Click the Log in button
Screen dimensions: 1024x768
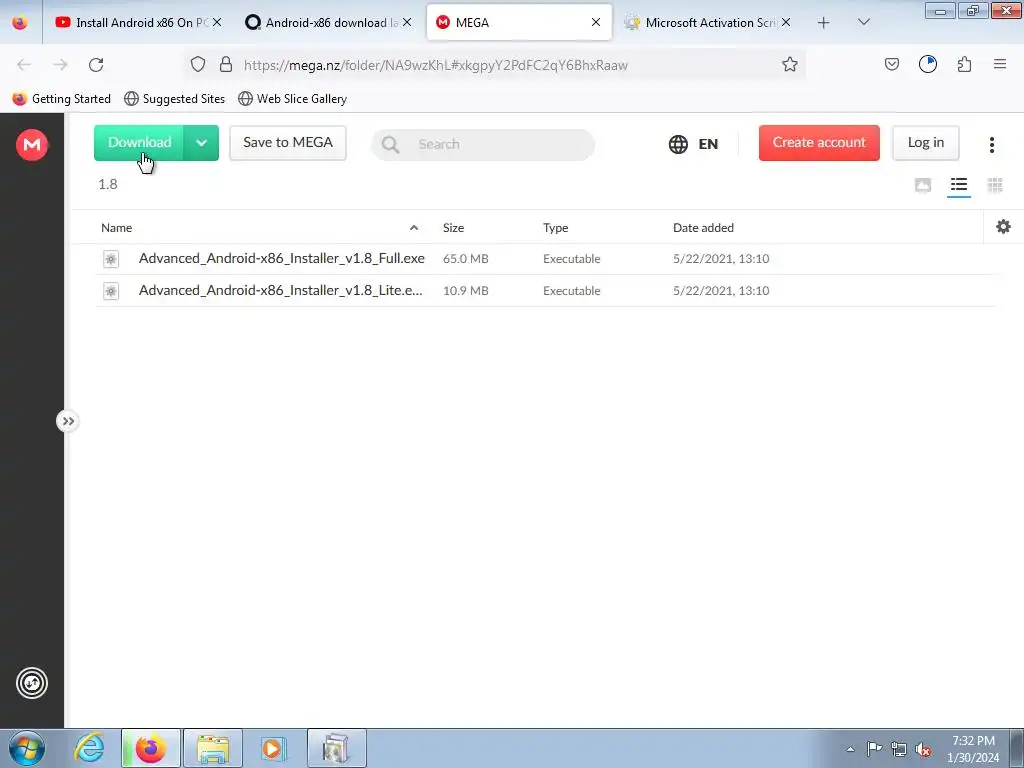(x=925, y=142)
